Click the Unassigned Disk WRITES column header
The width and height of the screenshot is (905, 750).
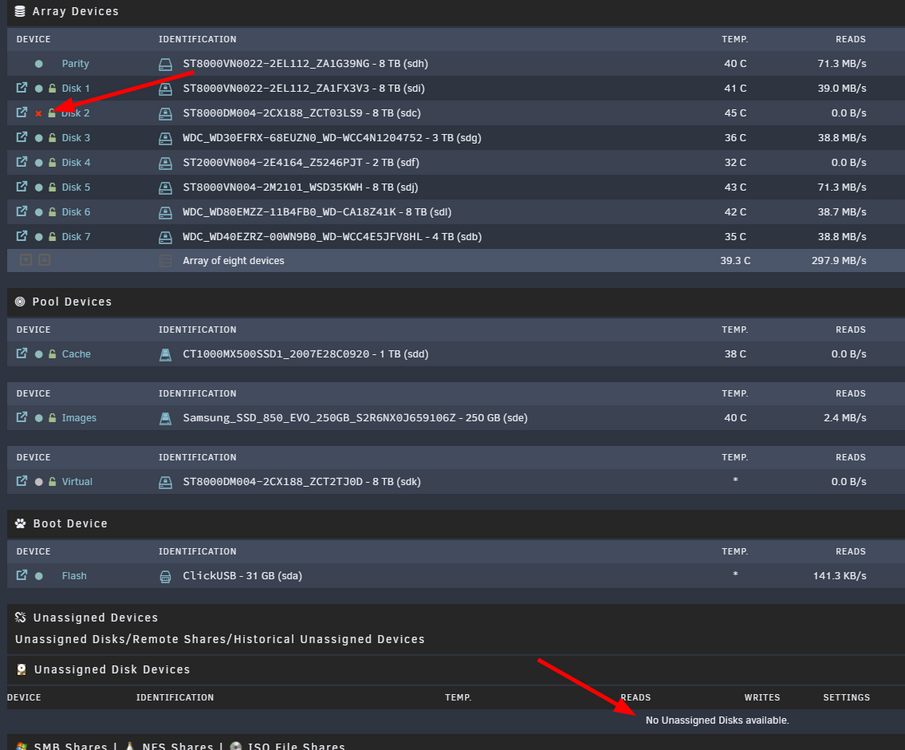coord(762,697)
